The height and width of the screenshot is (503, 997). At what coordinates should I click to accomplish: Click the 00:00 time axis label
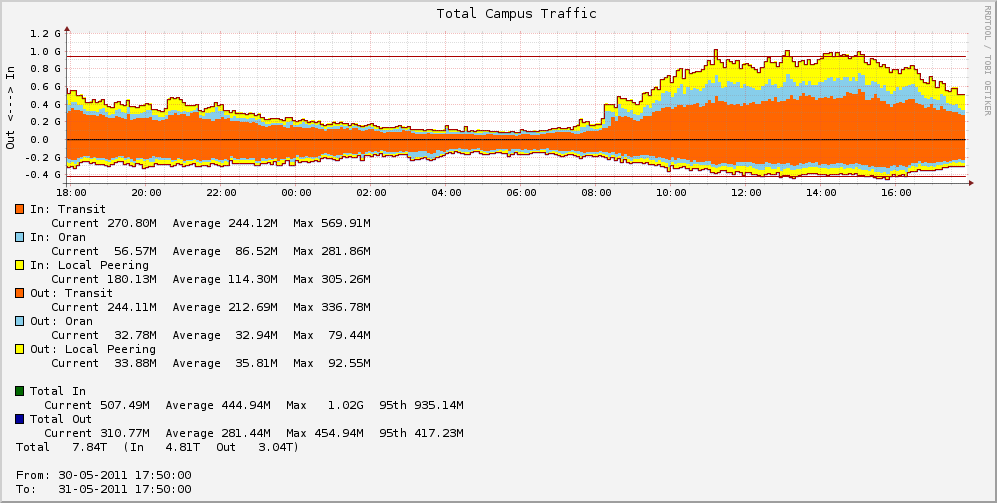point(296,193)
